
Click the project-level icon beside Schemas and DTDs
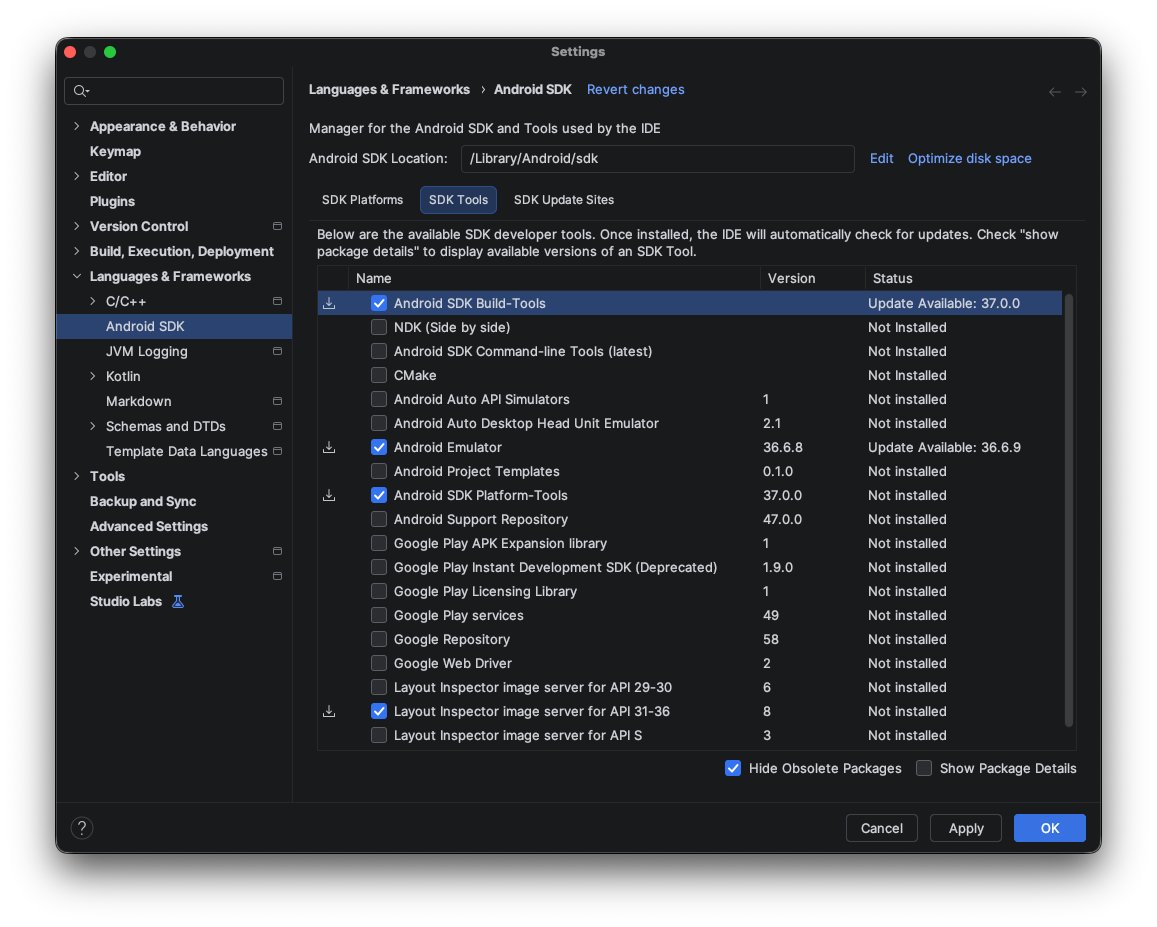pyautogui.click(x=277, y=427)
